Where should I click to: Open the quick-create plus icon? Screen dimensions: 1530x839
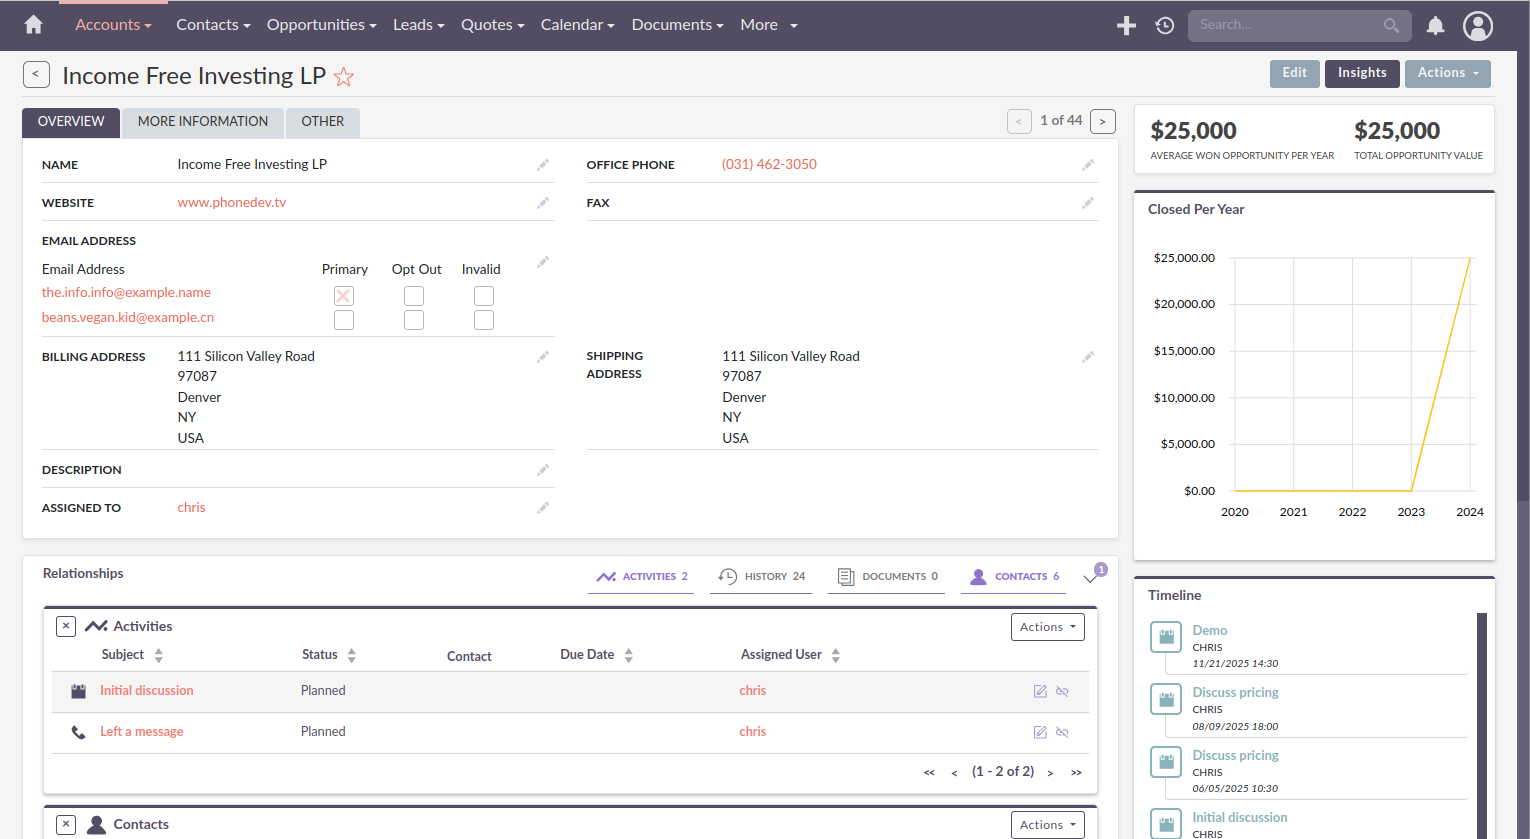point(1126,25)
